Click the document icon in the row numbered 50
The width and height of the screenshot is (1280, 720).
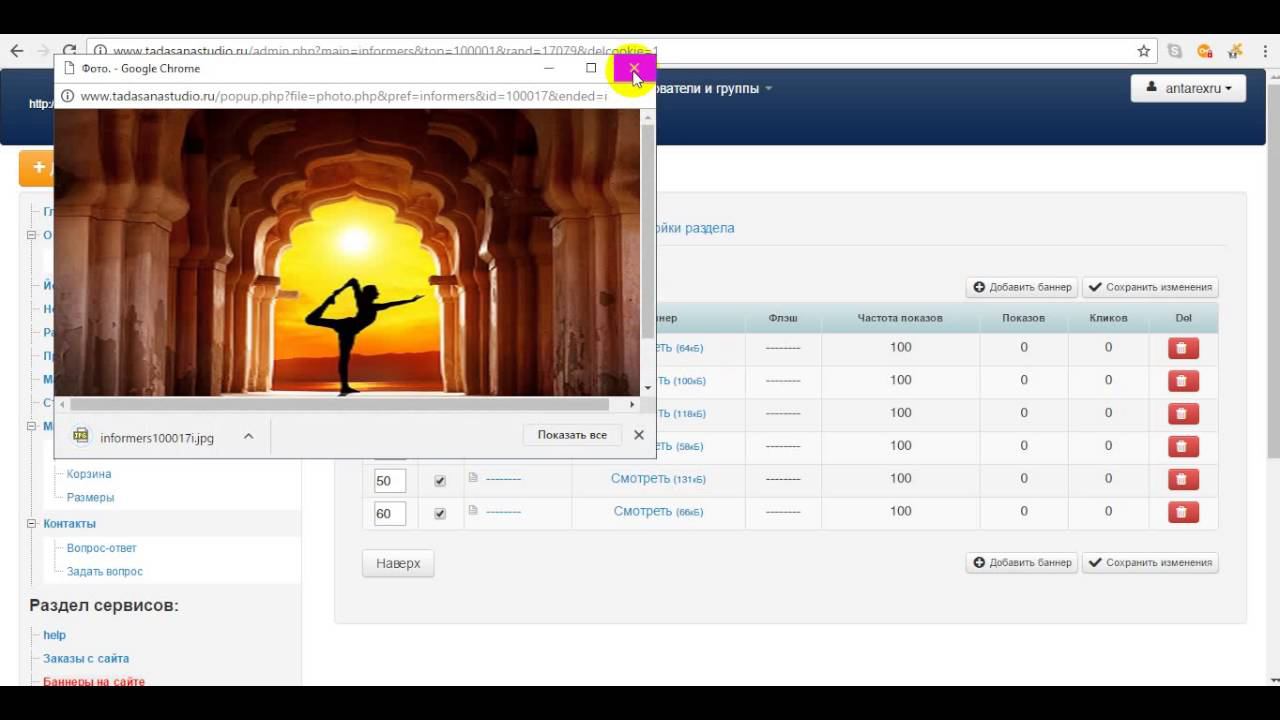(474, 478)
